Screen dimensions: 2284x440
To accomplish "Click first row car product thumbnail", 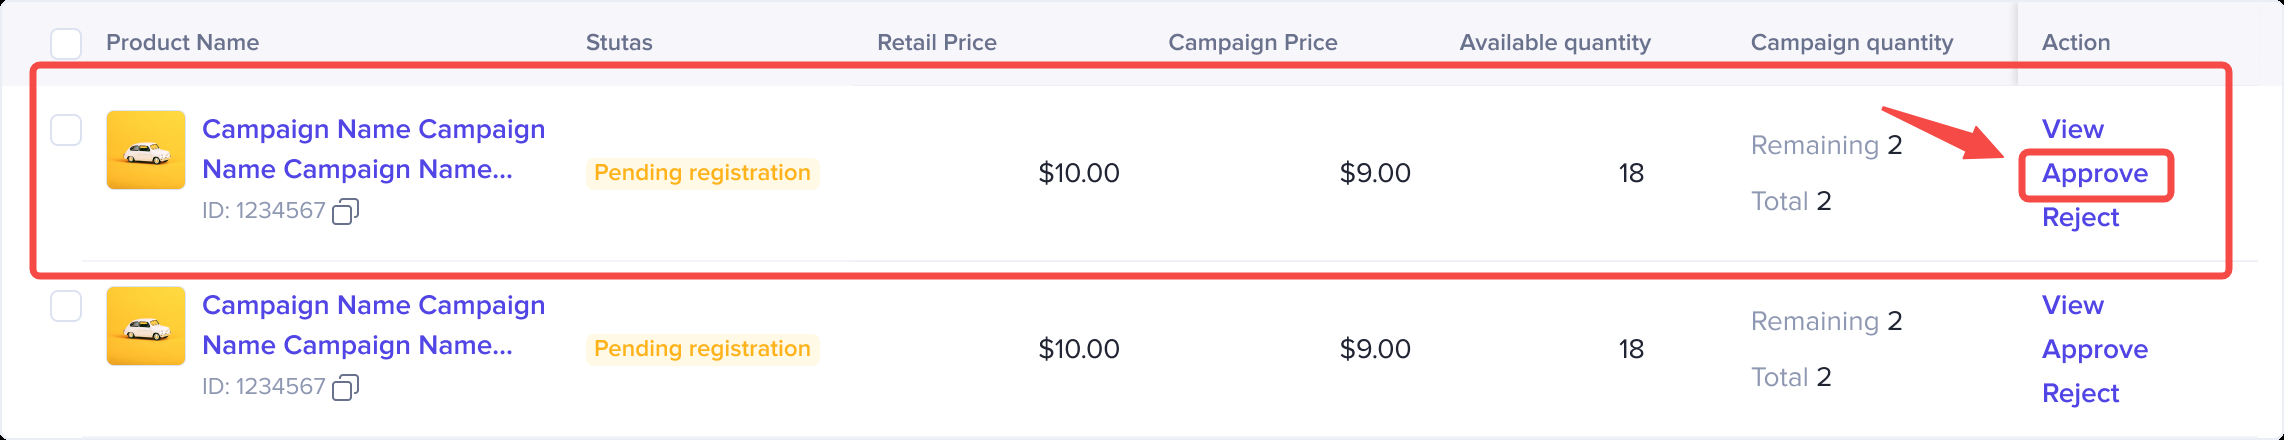I will pyautogui.click(x=146, y=150).
